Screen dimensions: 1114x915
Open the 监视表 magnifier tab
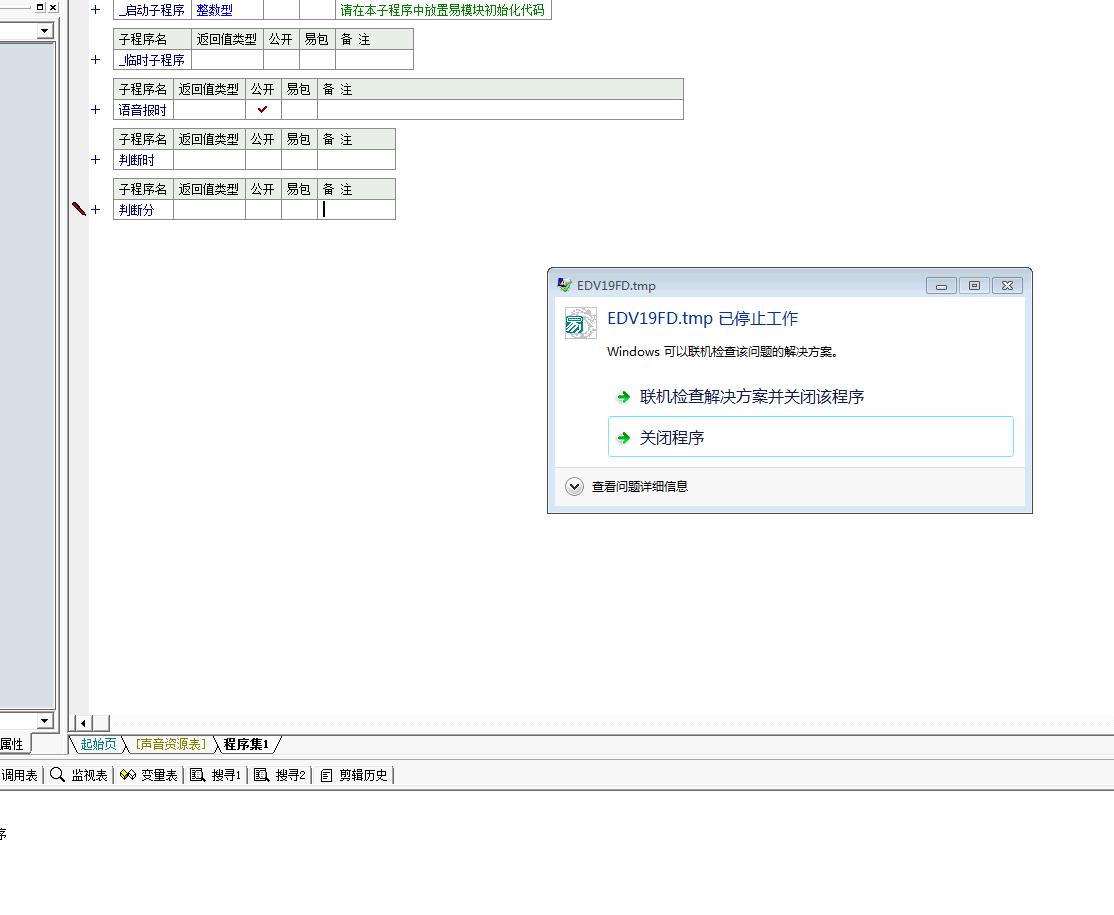coord(79,775)
